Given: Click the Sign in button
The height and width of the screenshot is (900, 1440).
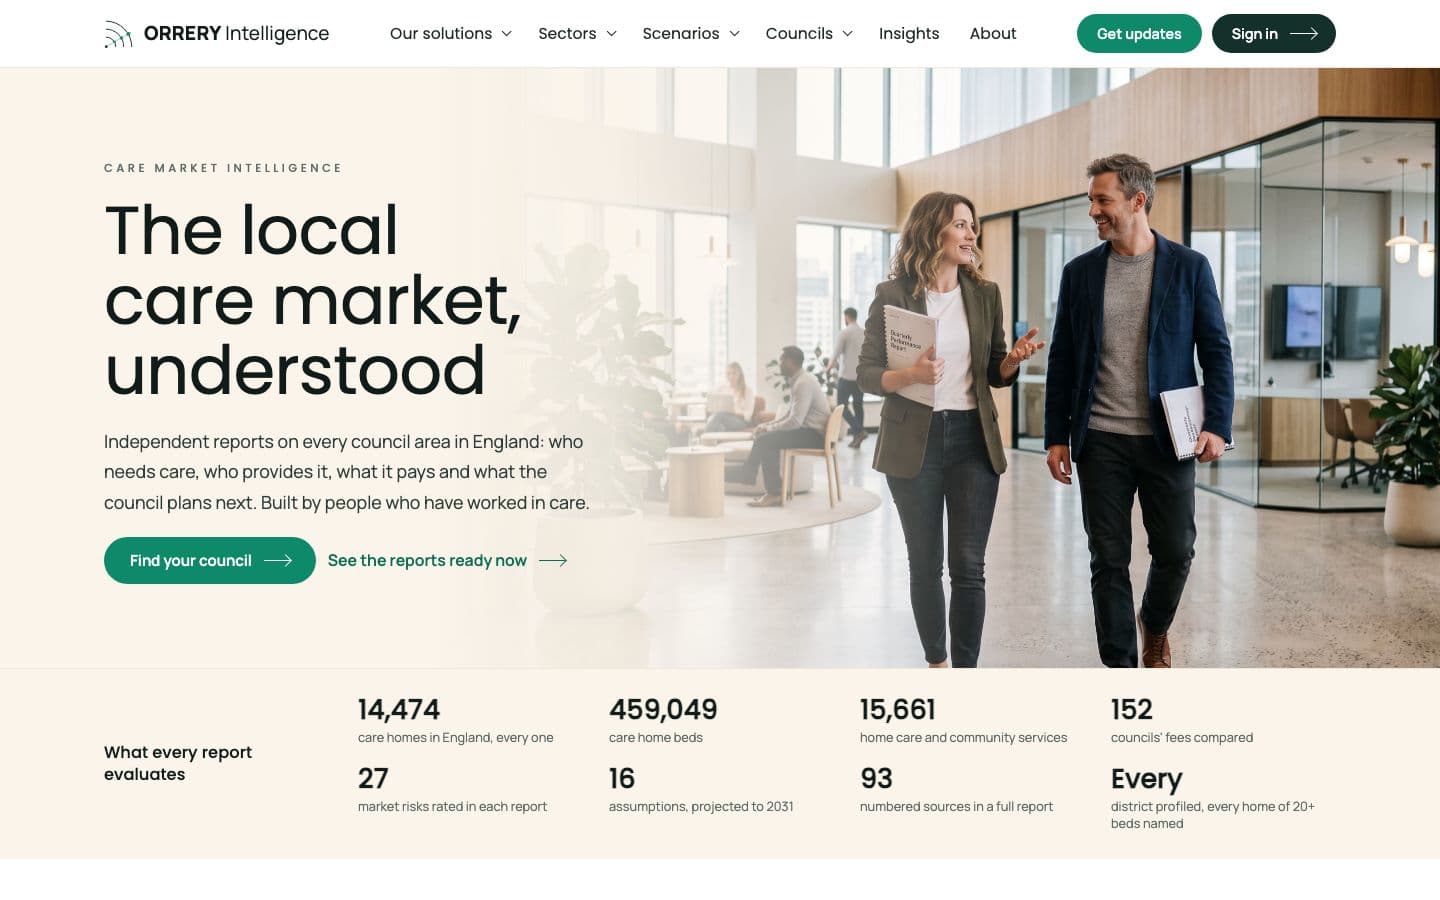Looking at the screenshot, I should (1274, 34).
